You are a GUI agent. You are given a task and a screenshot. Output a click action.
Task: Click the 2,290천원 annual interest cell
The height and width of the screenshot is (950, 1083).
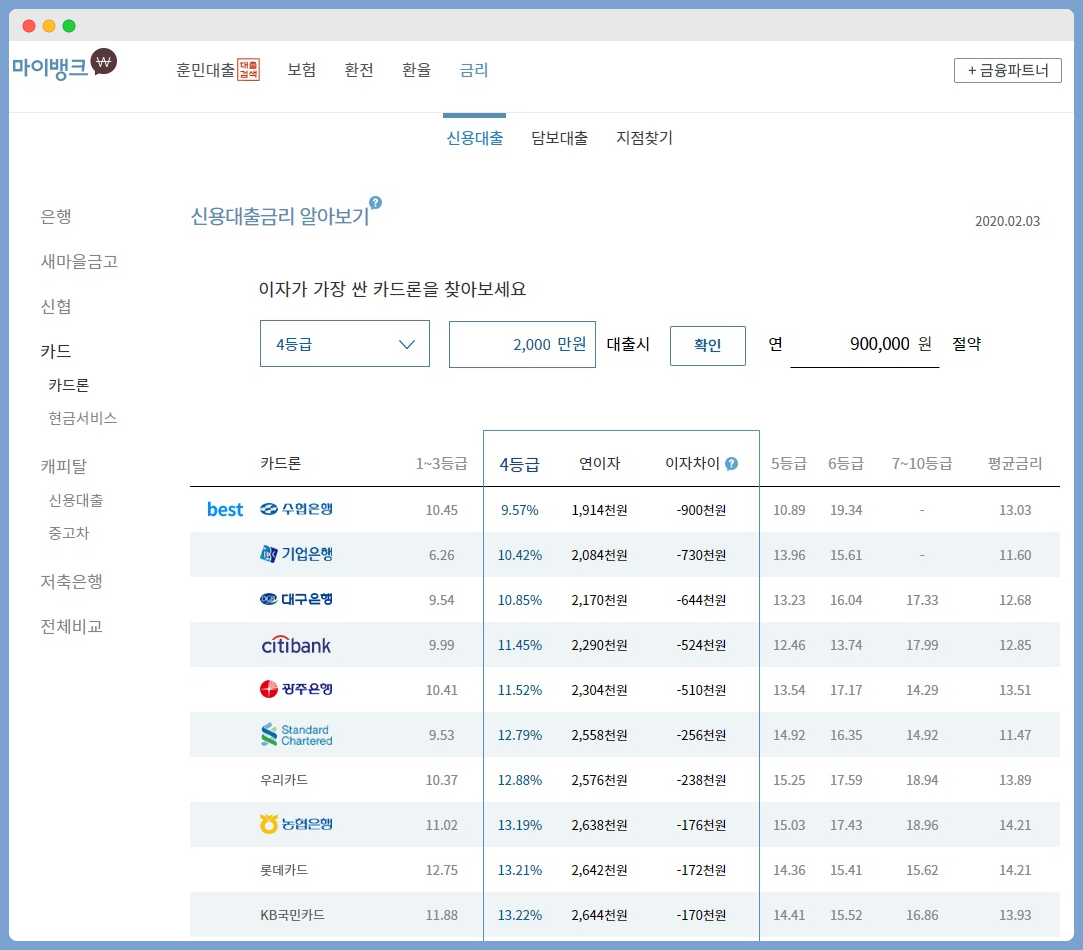[599, 645]
